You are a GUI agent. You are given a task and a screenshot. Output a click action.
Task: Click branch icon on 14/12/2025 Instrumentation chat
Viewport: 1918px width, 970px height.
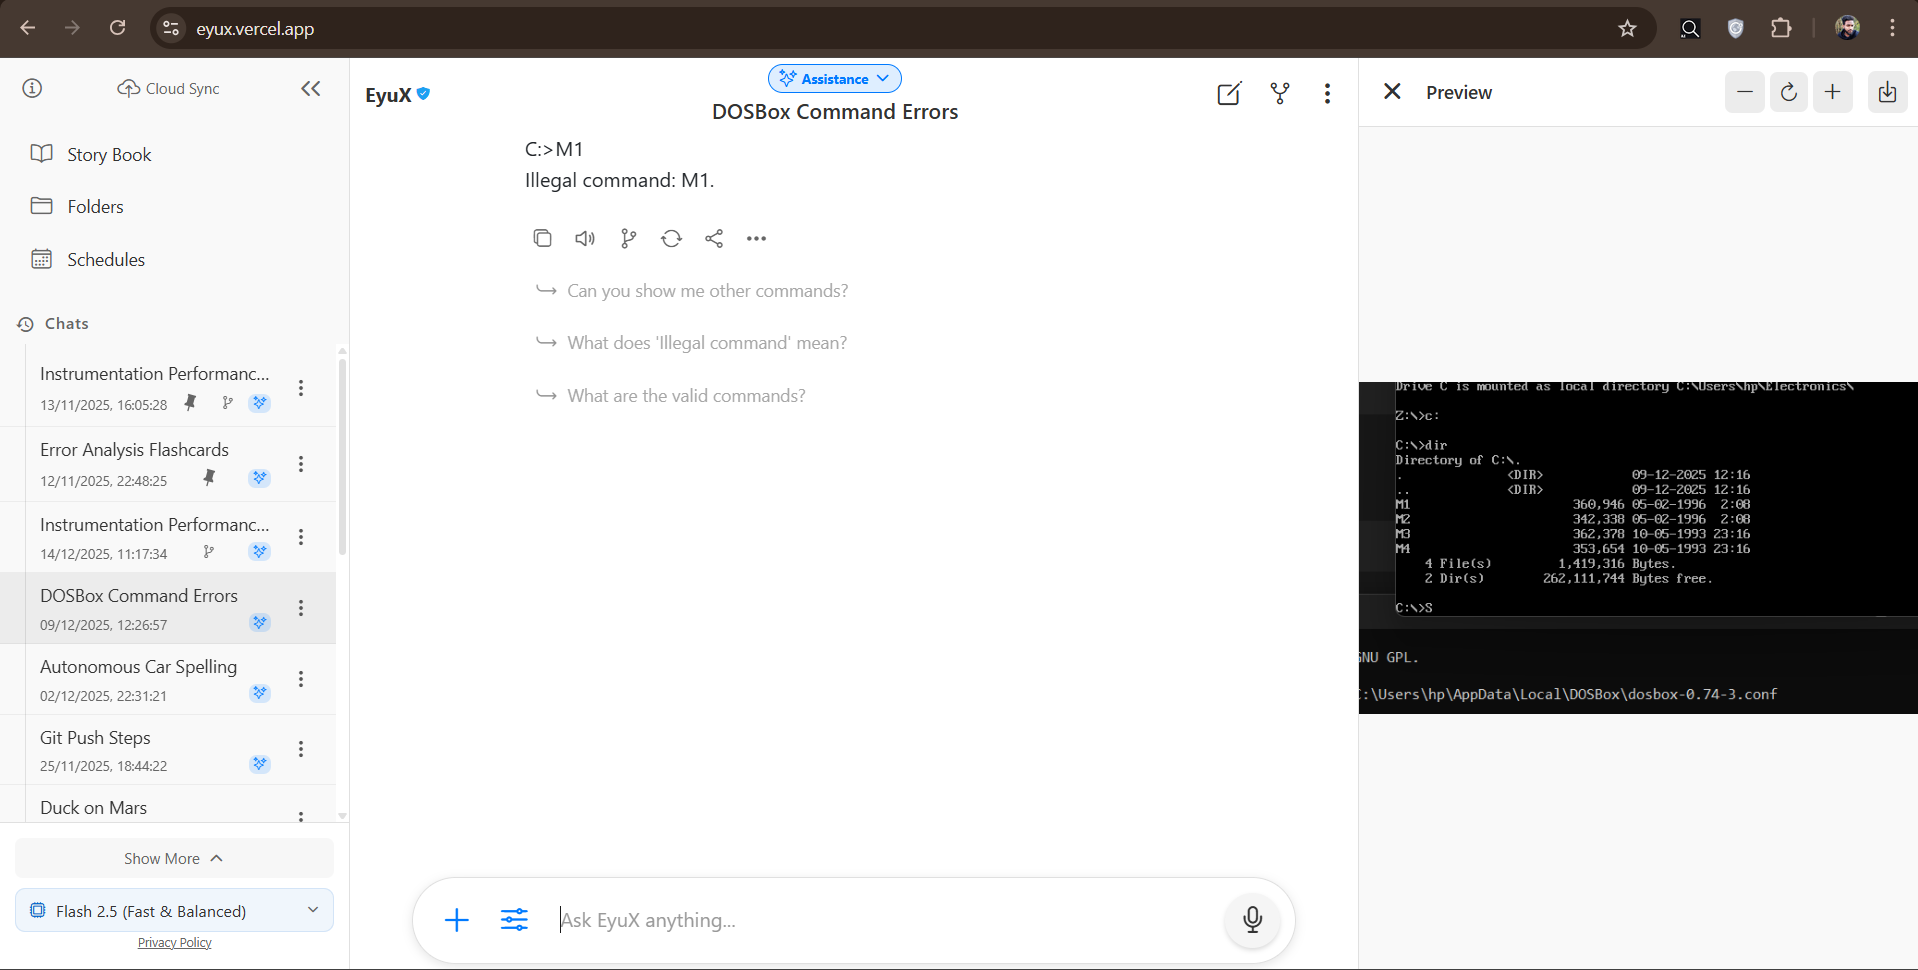point(208,552)
